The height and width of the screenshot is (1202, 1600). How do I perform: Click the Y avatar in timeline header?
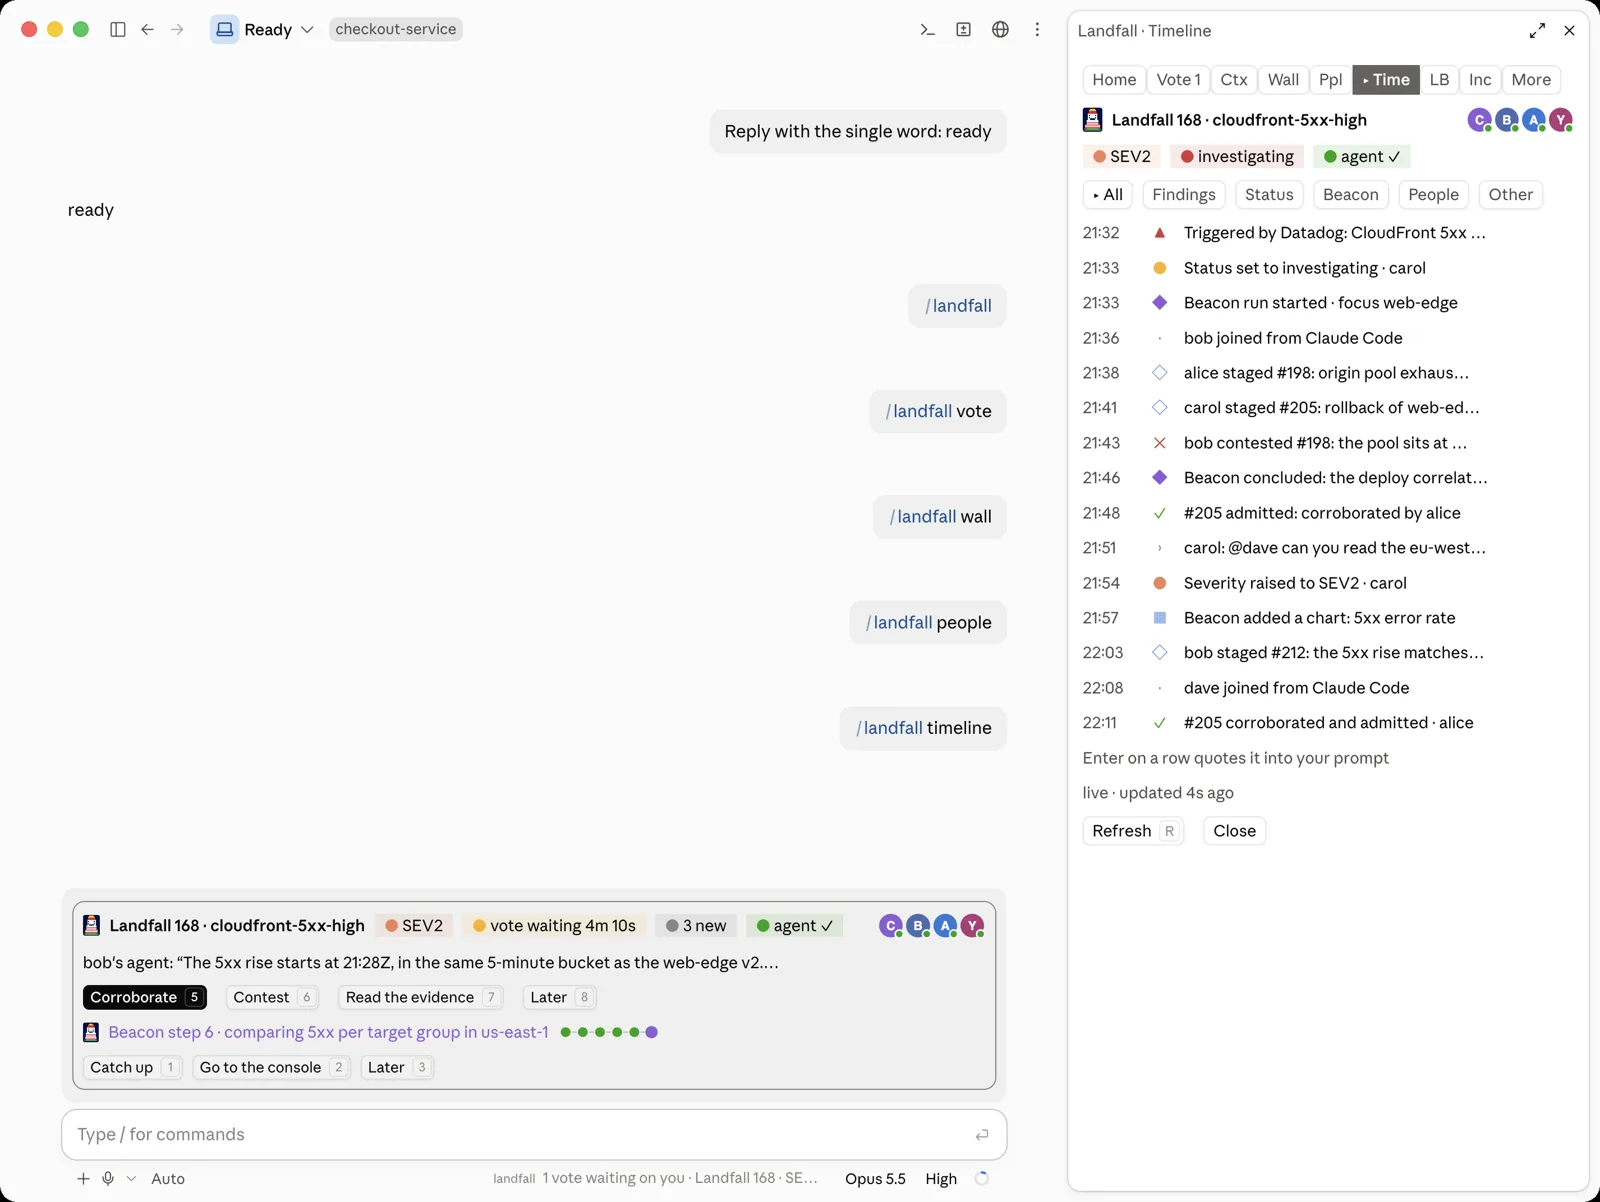click(x=1561, y=120)
